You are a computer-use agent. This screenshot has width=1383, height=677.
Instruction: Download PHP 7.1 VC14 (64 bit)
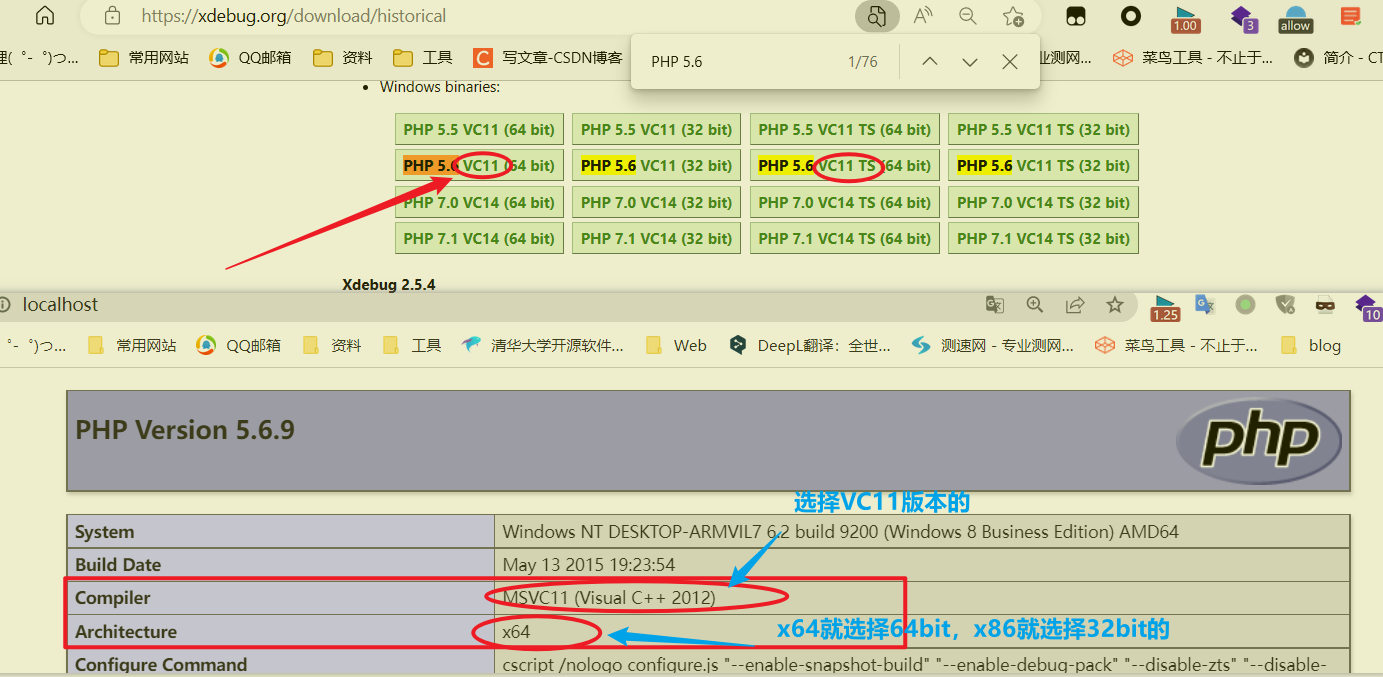pyautogui.click(x=479, y=238)
